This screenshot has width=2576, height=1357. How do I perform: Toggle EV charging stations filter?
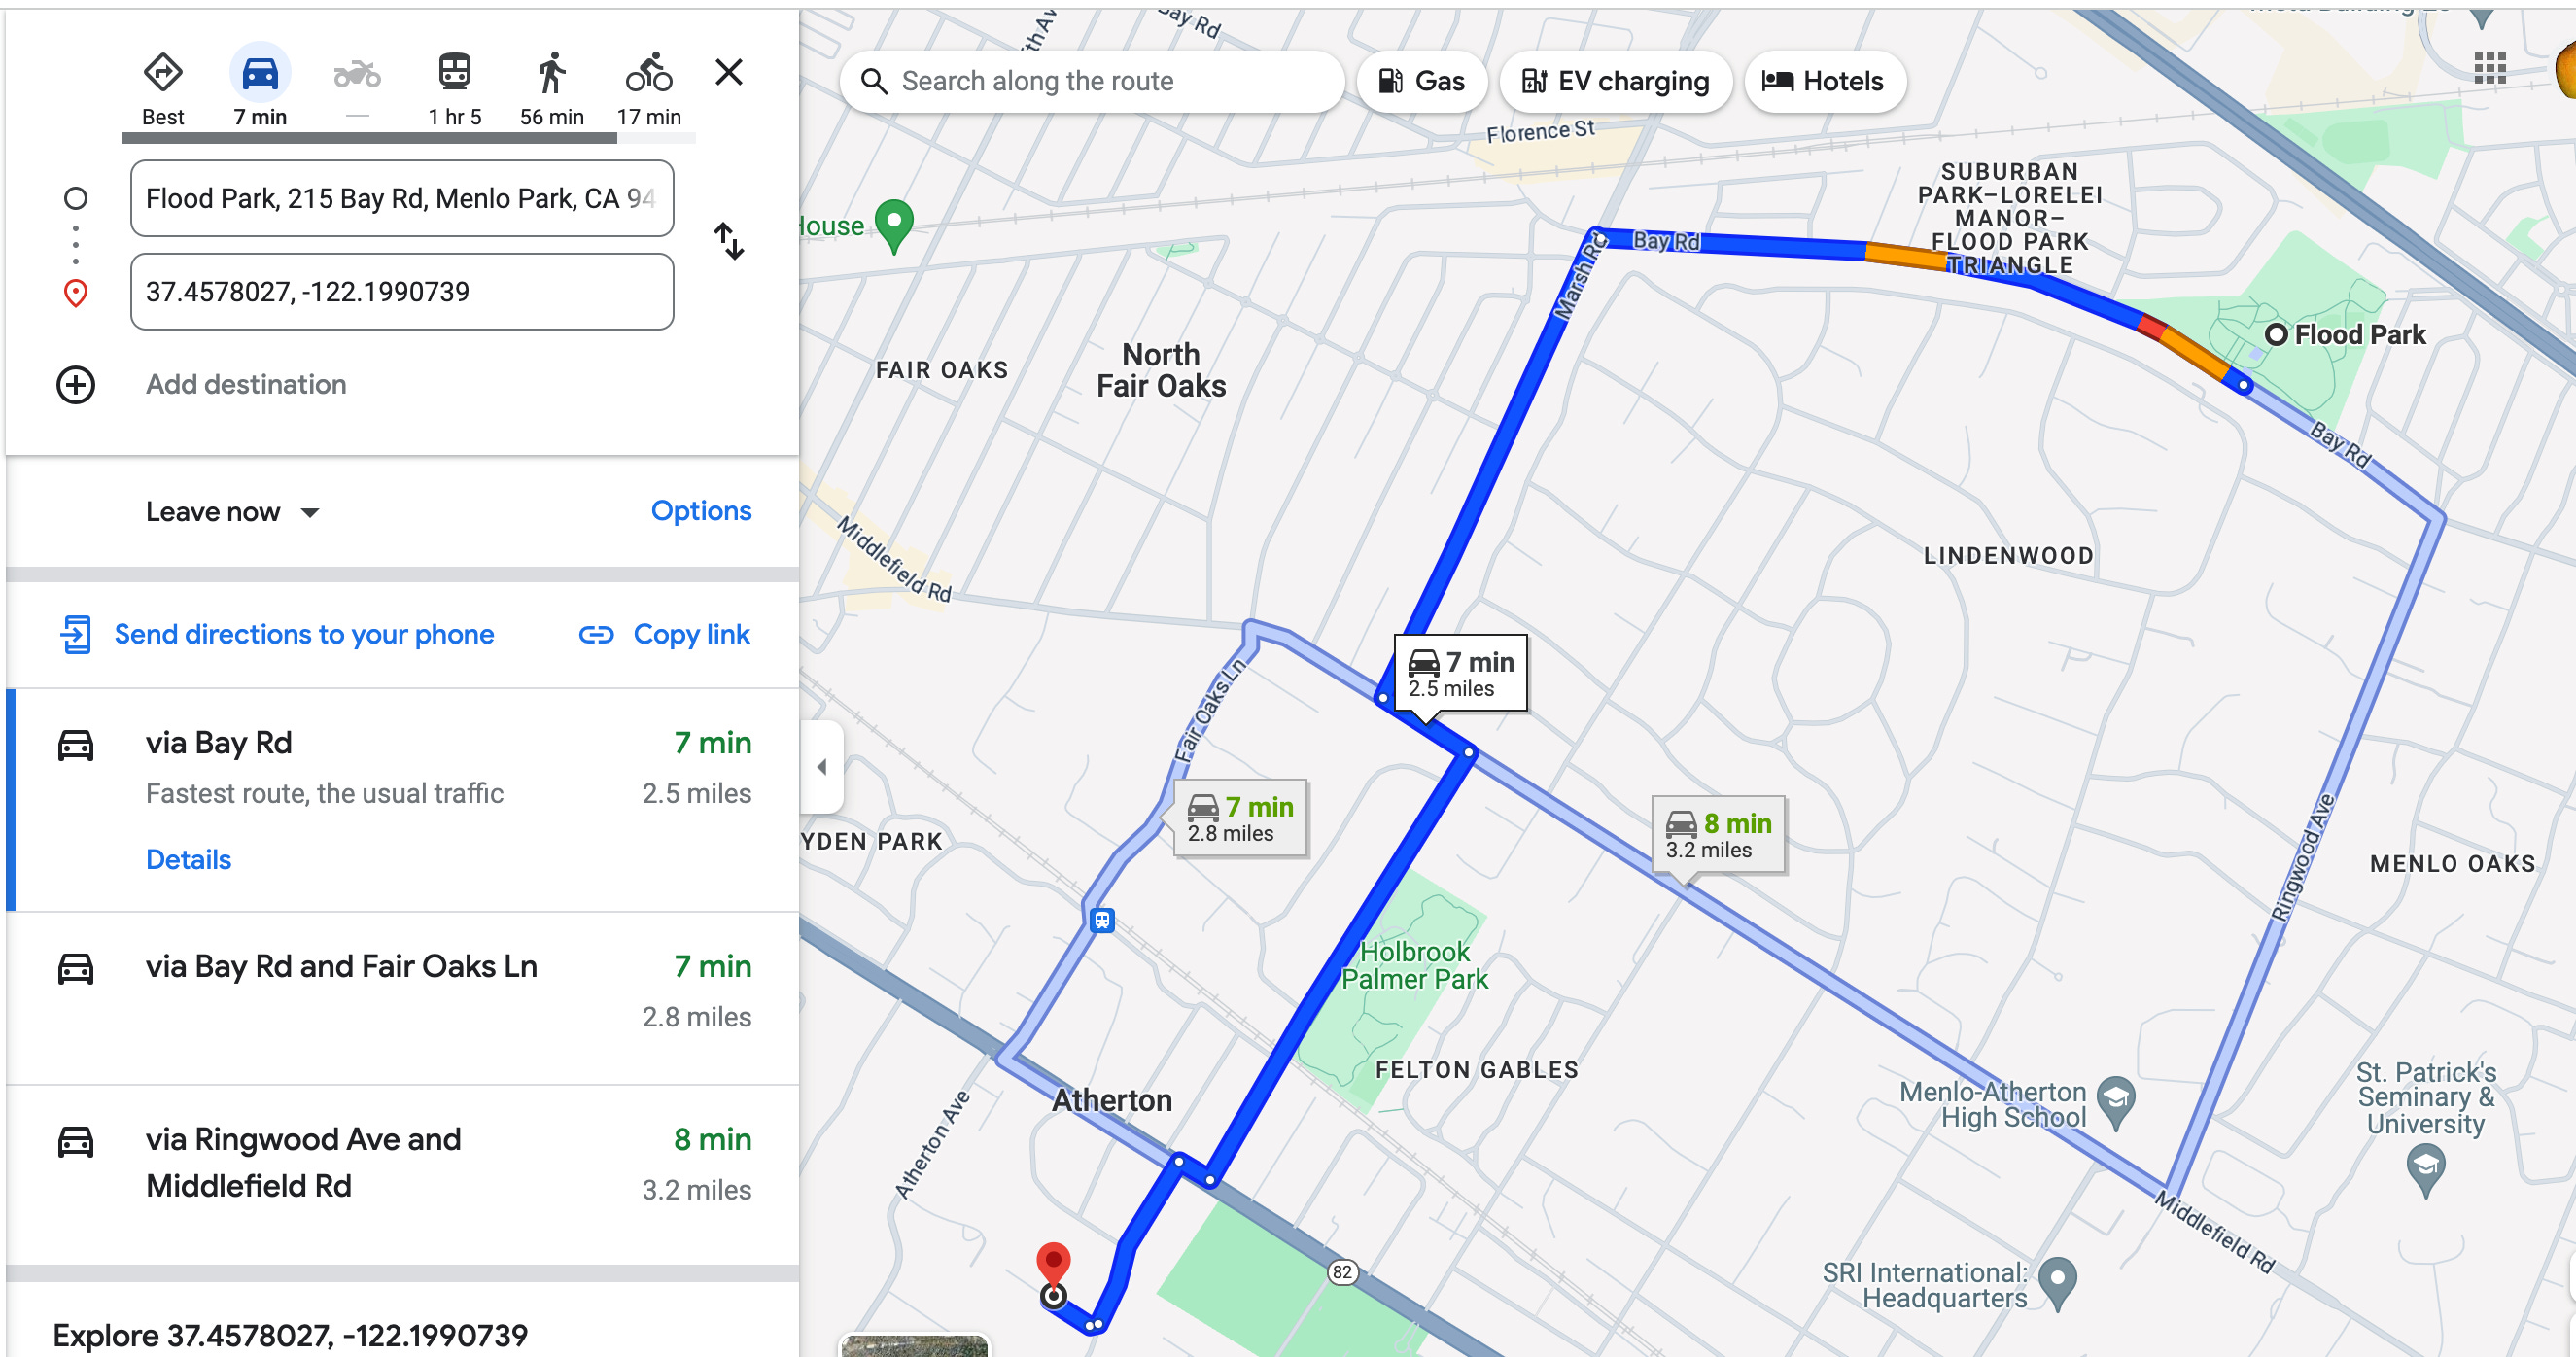coord(1615,81)
